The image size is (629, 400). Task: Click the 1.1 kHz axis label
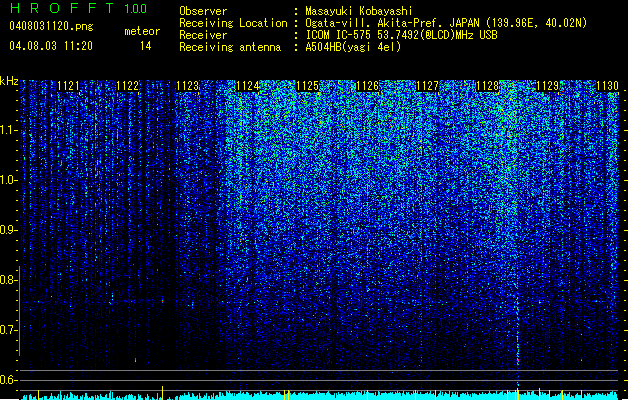8,130
